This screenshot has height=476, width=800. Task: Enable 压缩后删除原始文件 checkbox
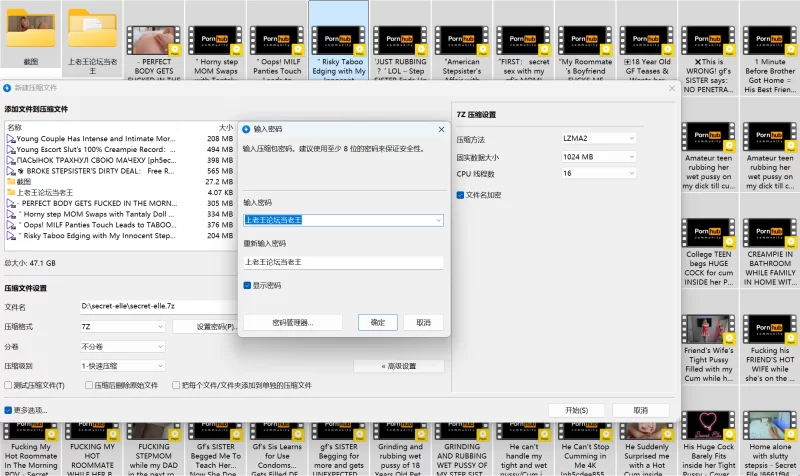89,385
